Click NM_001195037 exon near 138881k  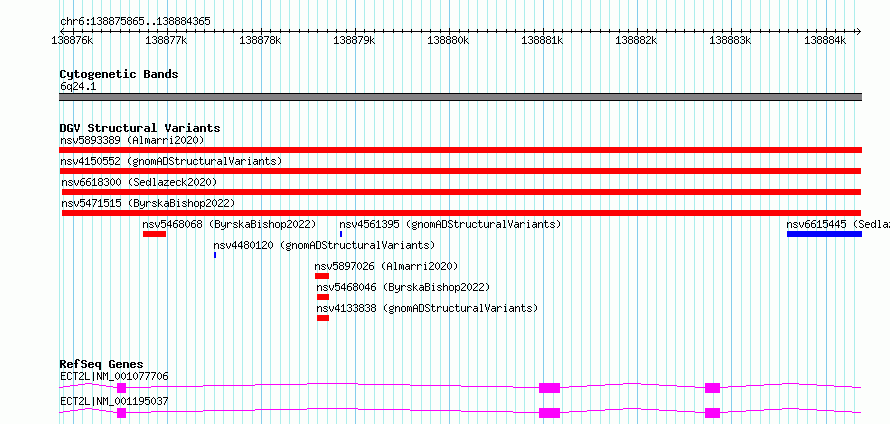point(549,413)
